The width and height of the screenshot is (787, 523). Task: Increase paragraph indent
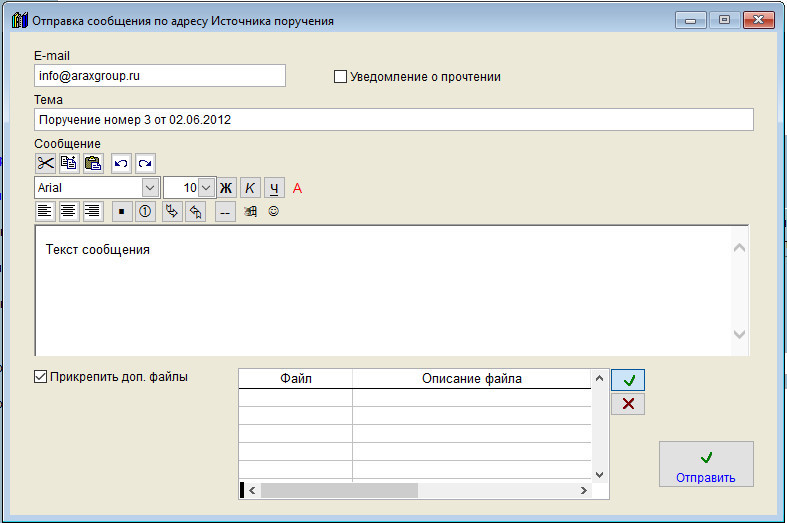point(172,211)
